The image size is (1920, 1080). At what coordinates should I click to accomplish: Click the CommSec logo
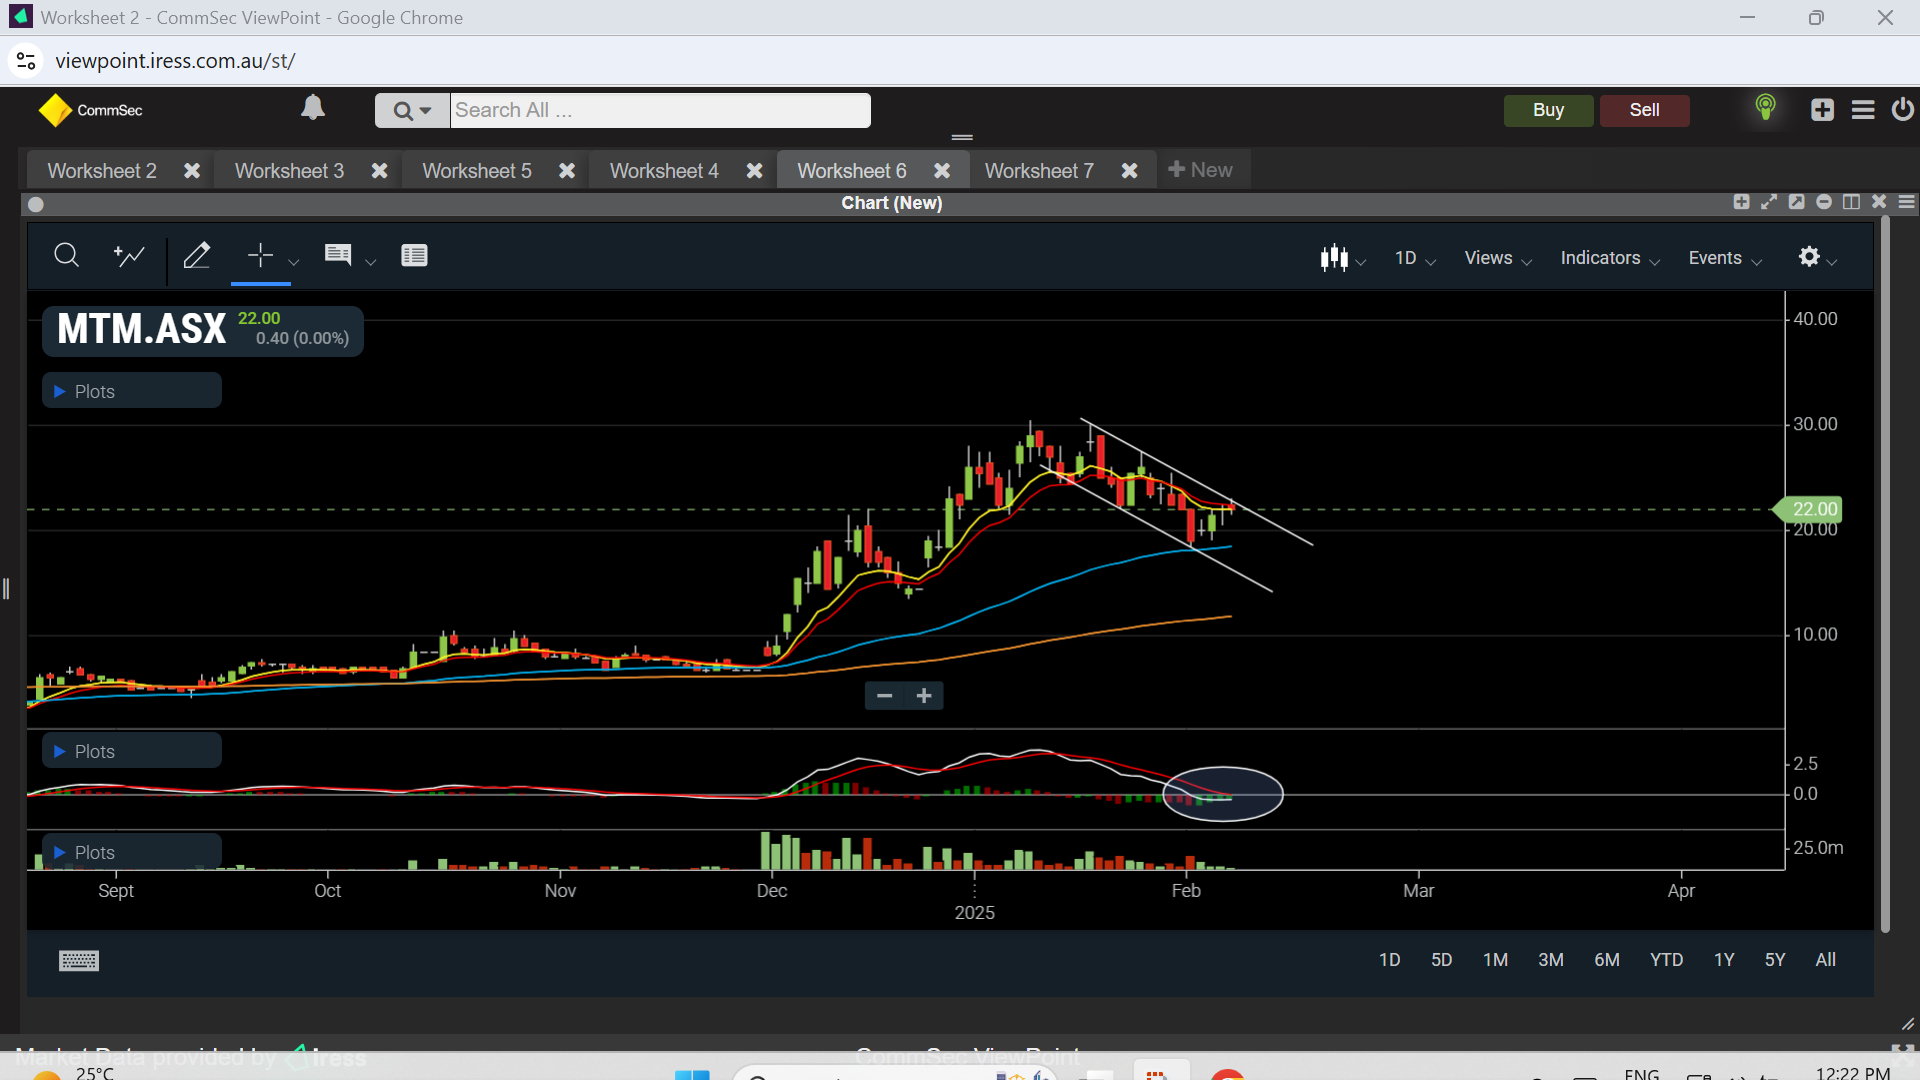click(90, 110)
